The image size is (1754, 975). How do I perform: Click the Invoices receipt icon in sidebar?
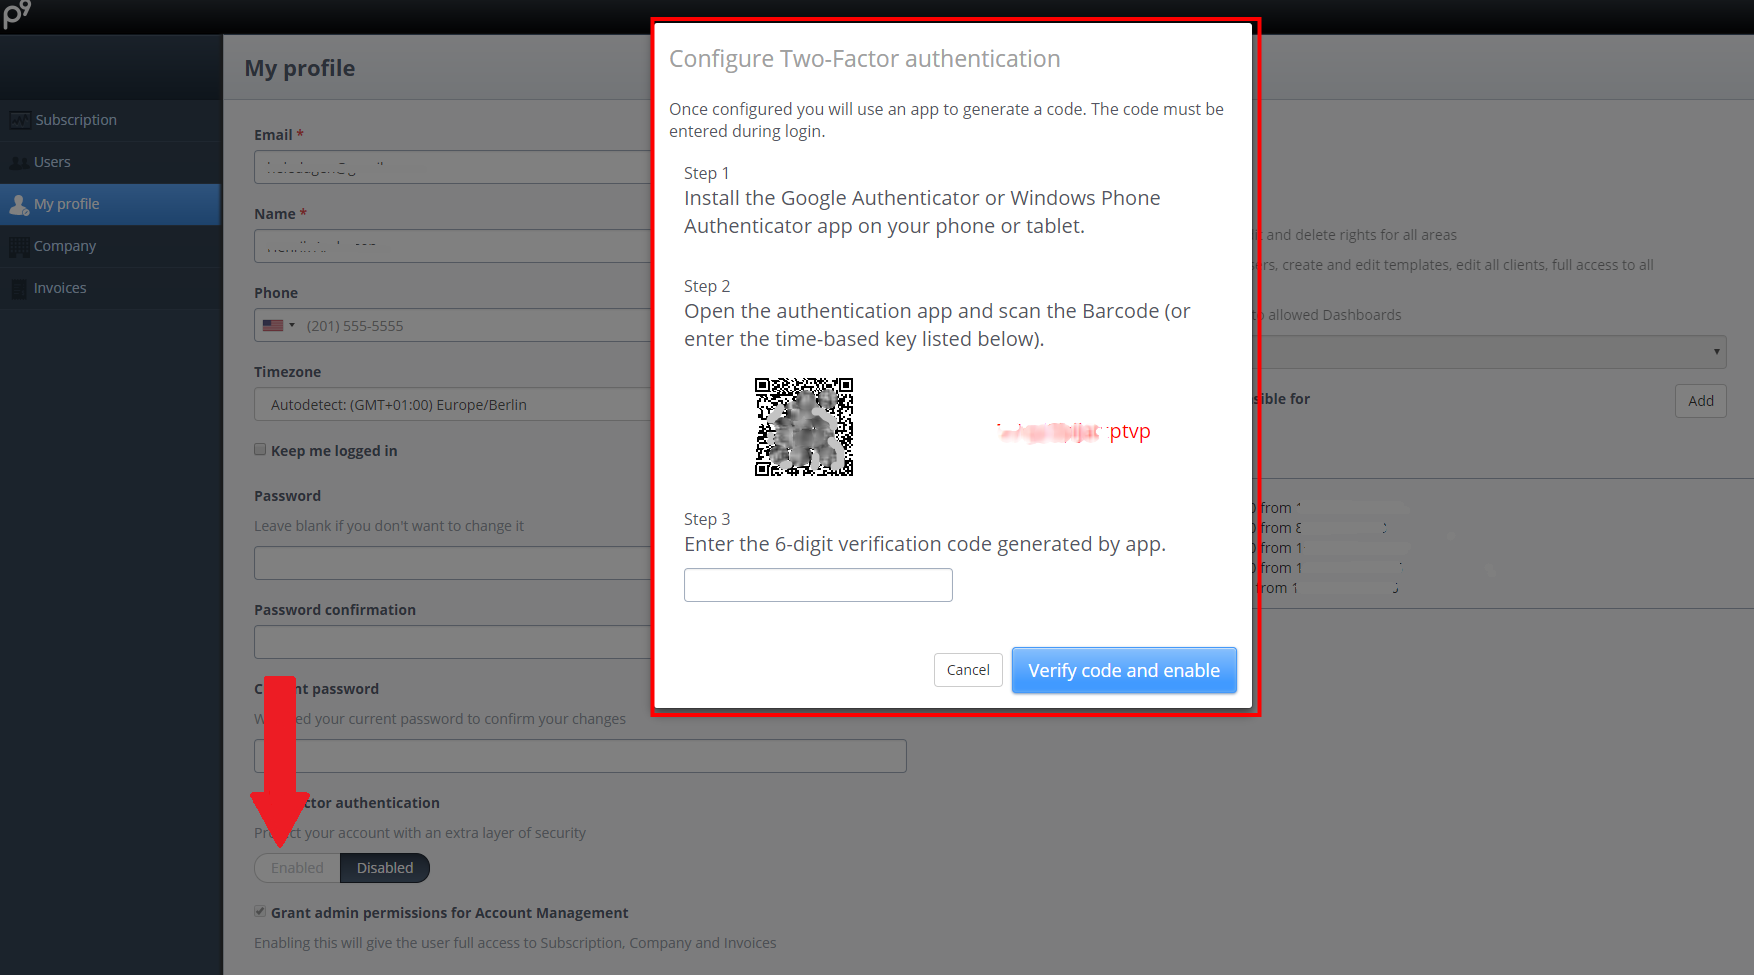(18, 287)
